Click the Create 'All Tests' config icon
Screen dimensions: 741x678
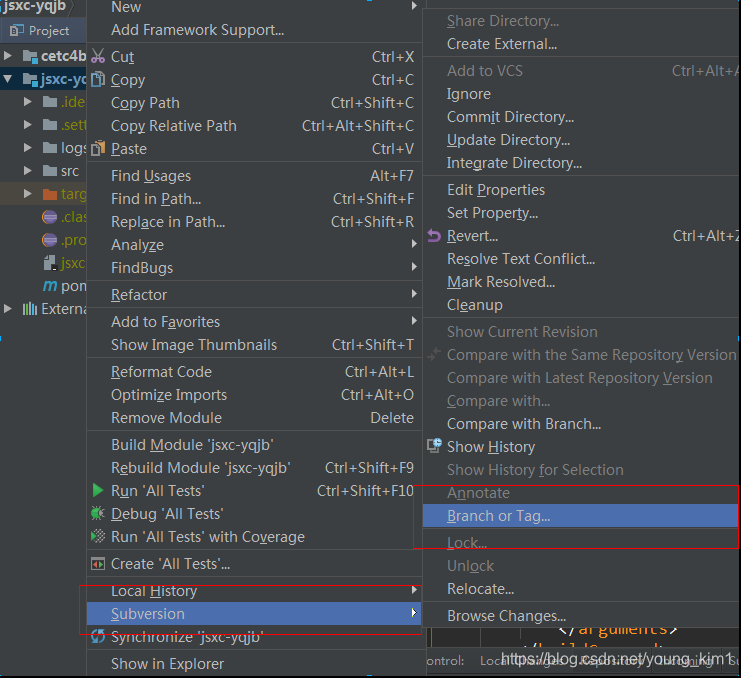tap(98, 563)
